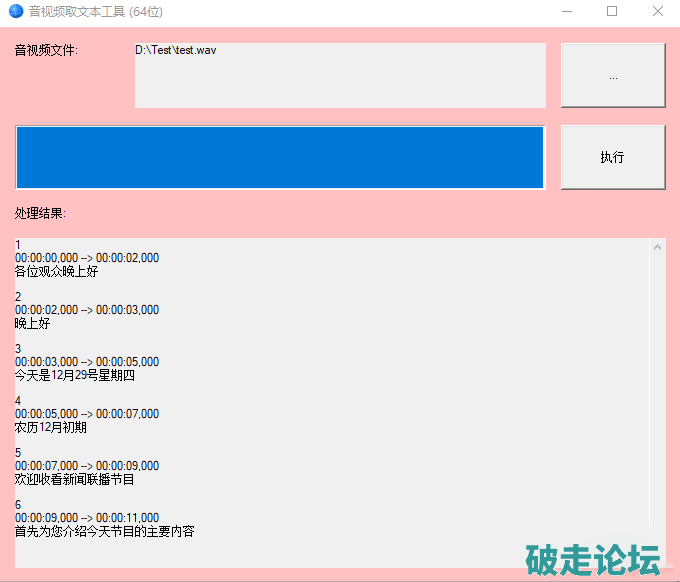The image size is (680, 582).
Task: Click the subtitle line 欢迎收看新闻联播节目
Action: click(x=75, y=479)
